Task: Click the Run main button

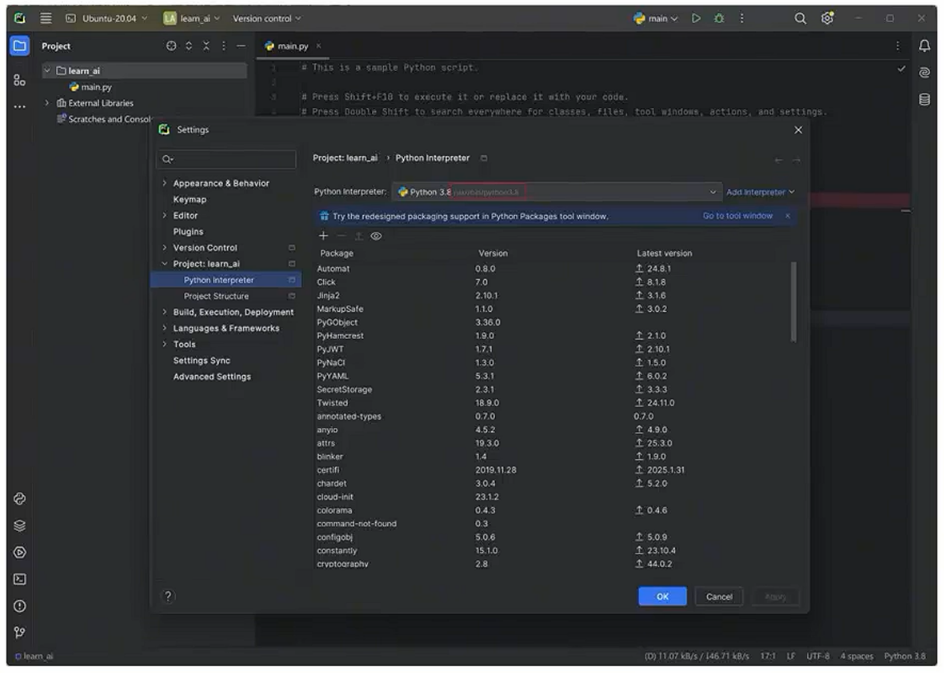Action: [x=696, y=18]
